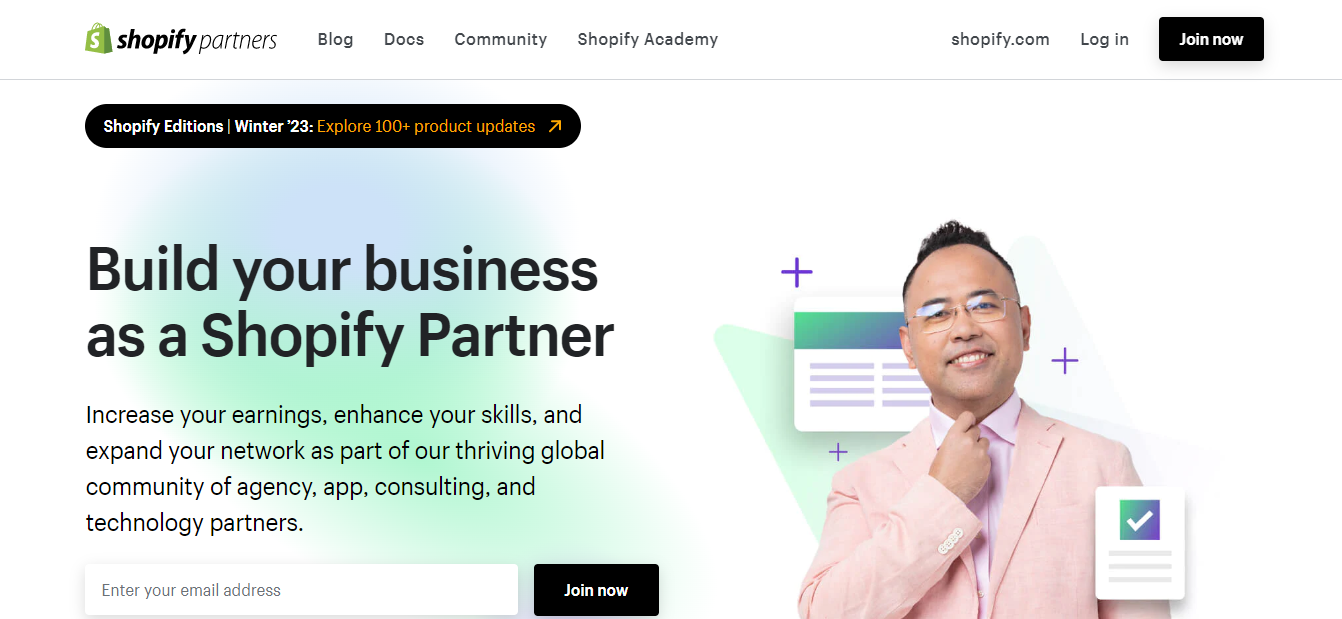The height and width of the screenshot is (619, 1342).
Task: Open the Blog menu item
Action: 335,39
